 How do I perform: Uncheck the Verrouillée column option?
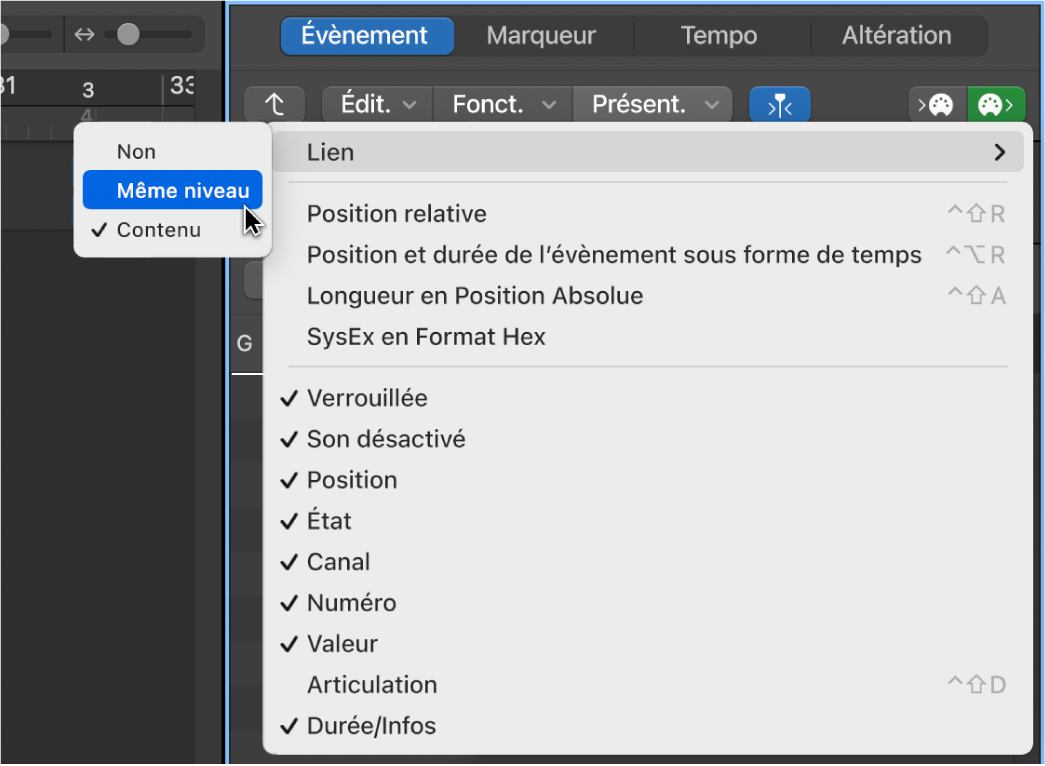point(367,398)
